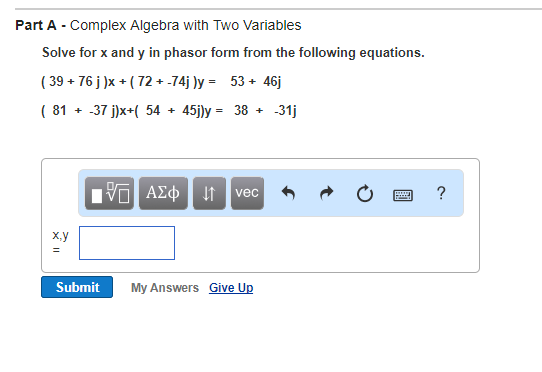Open the Greek symbols ΑΣφ palette

click(x=163, y=193)
